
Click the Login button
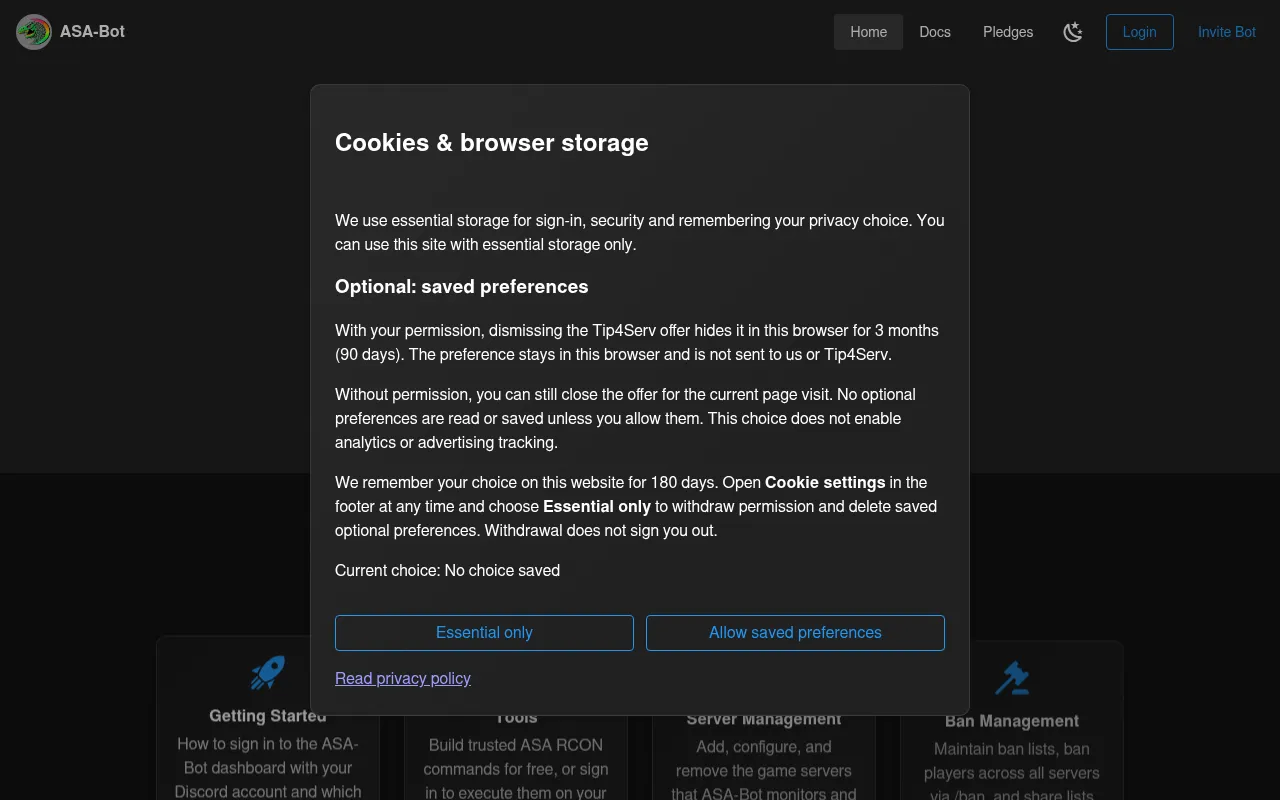point(1140,32)
